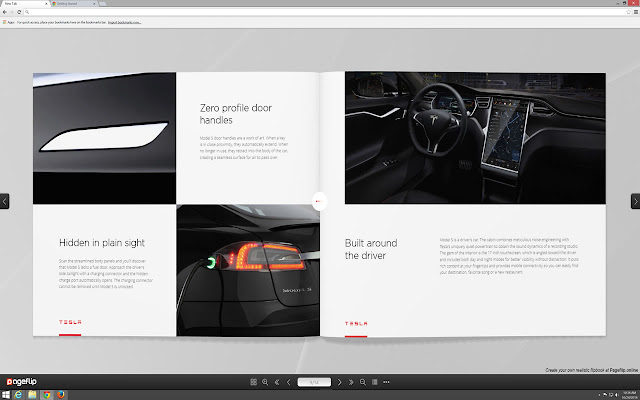This screenshot has height=400, width=640.
Task: Bookmark this page with the star icon
Action: 629,12
